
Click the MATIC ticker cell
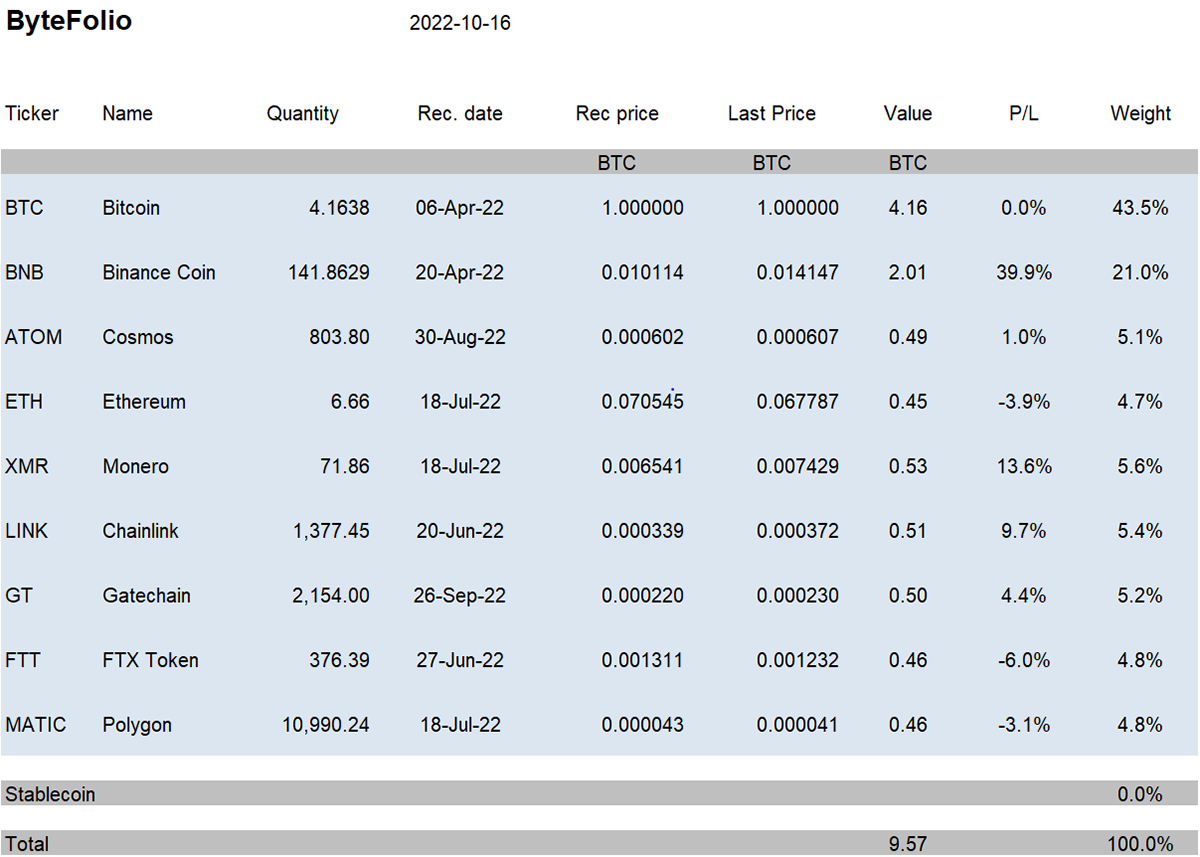35,725
